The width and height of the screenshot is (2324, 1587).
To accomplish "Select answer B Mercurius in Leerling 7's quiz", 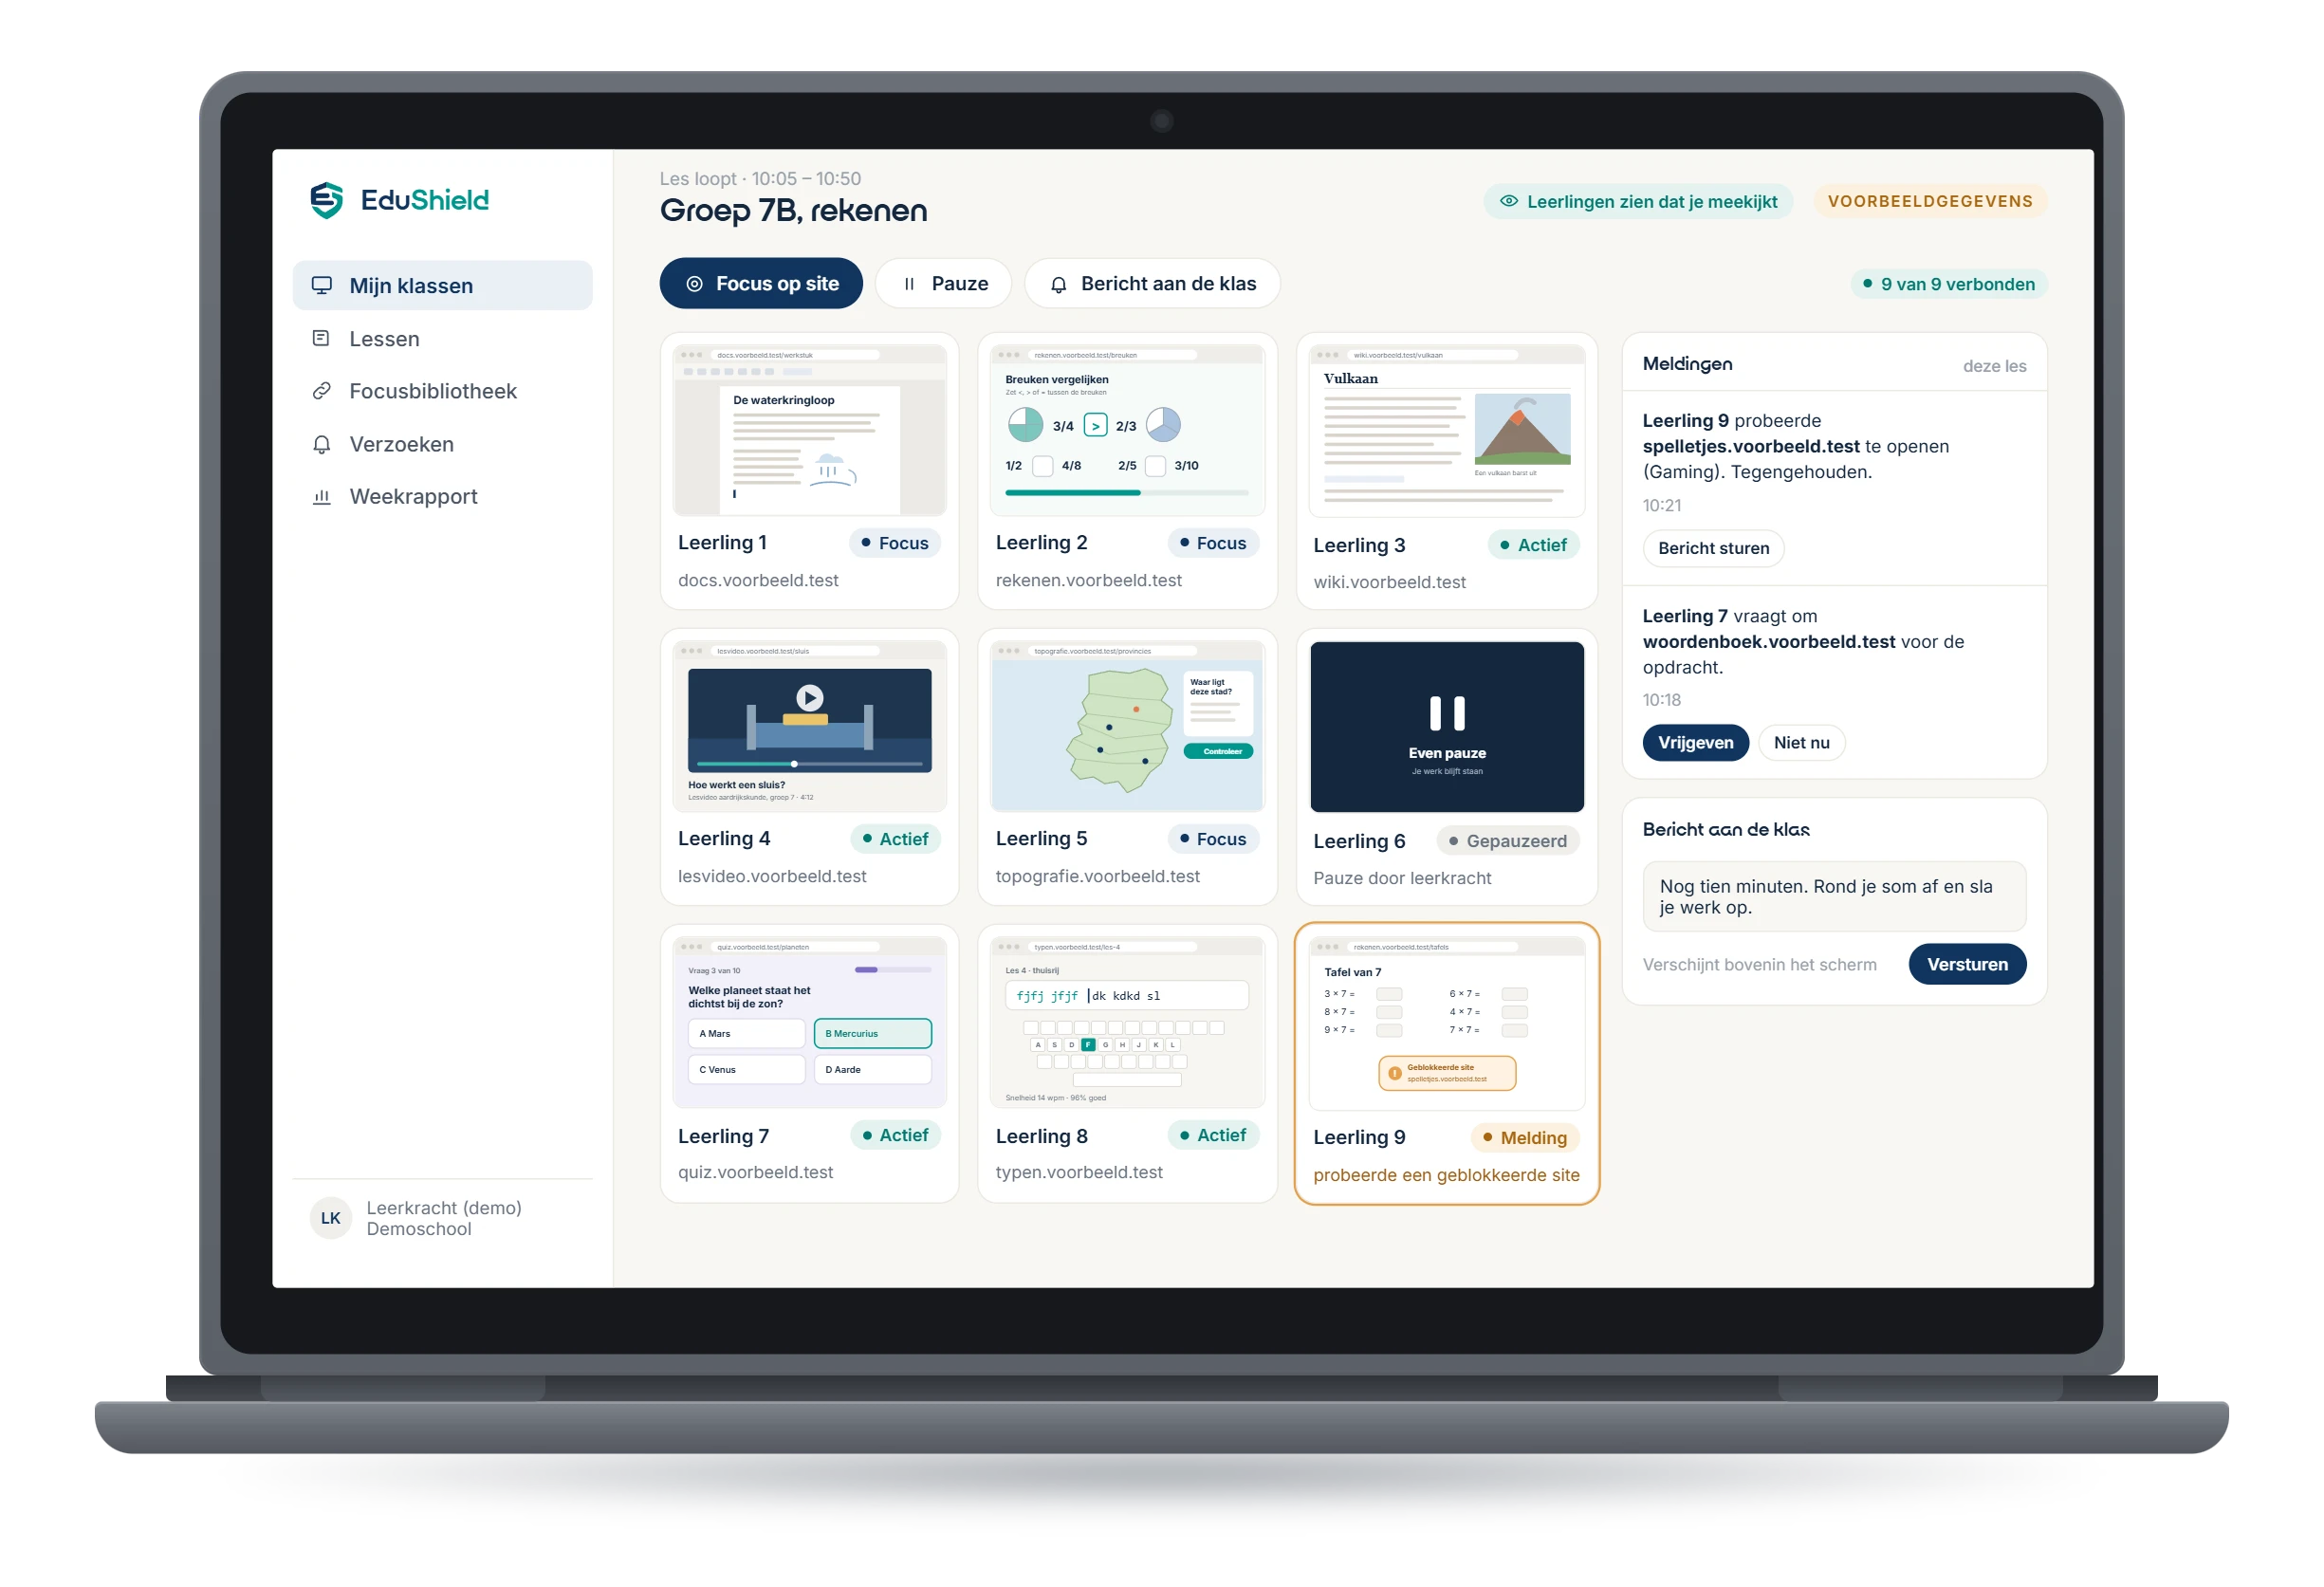I will 872,1034.
